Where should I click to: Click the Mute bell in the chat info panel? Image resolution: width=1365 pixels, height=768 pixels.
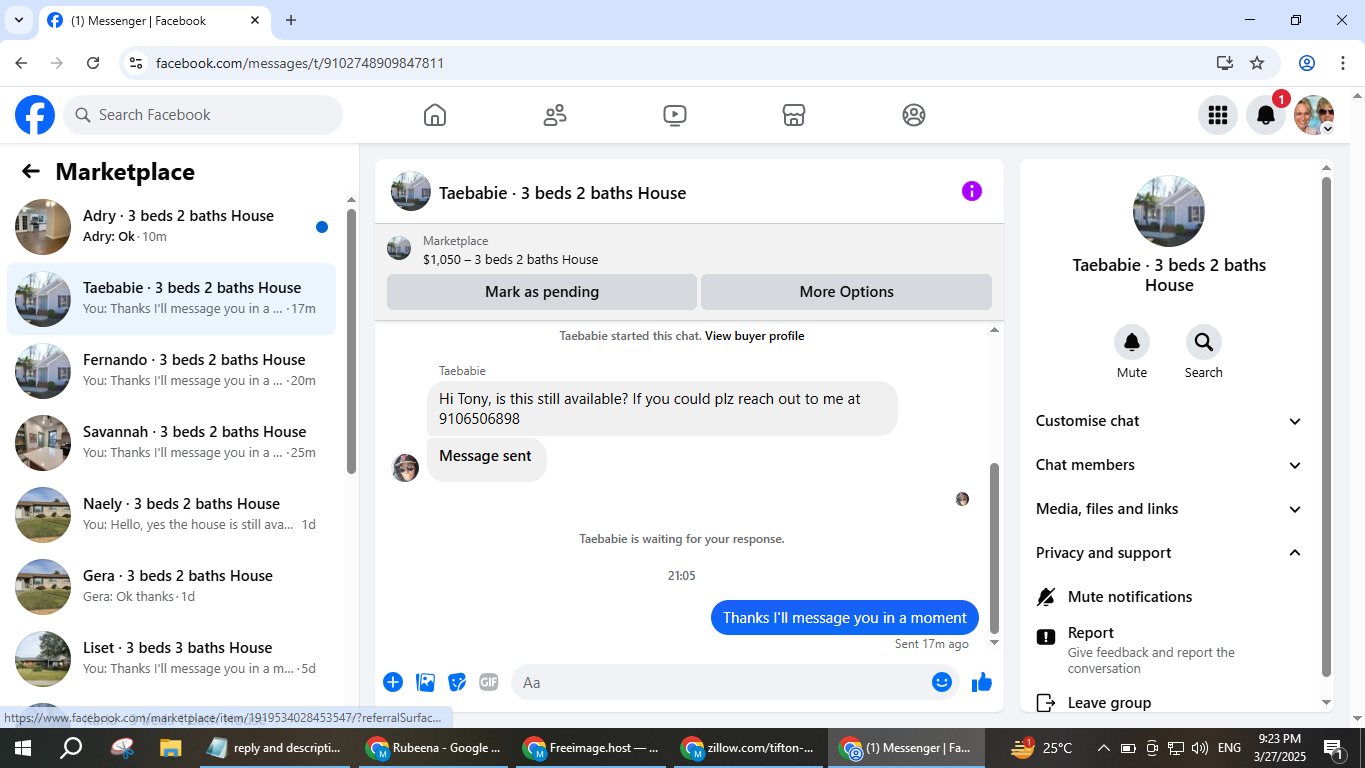point(1132,342)
